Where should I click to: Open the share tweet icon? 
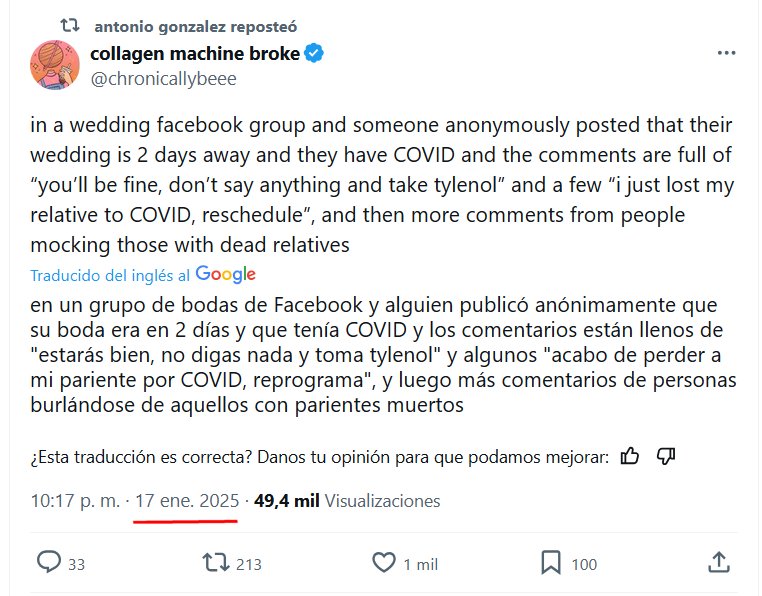click(718, 563)
